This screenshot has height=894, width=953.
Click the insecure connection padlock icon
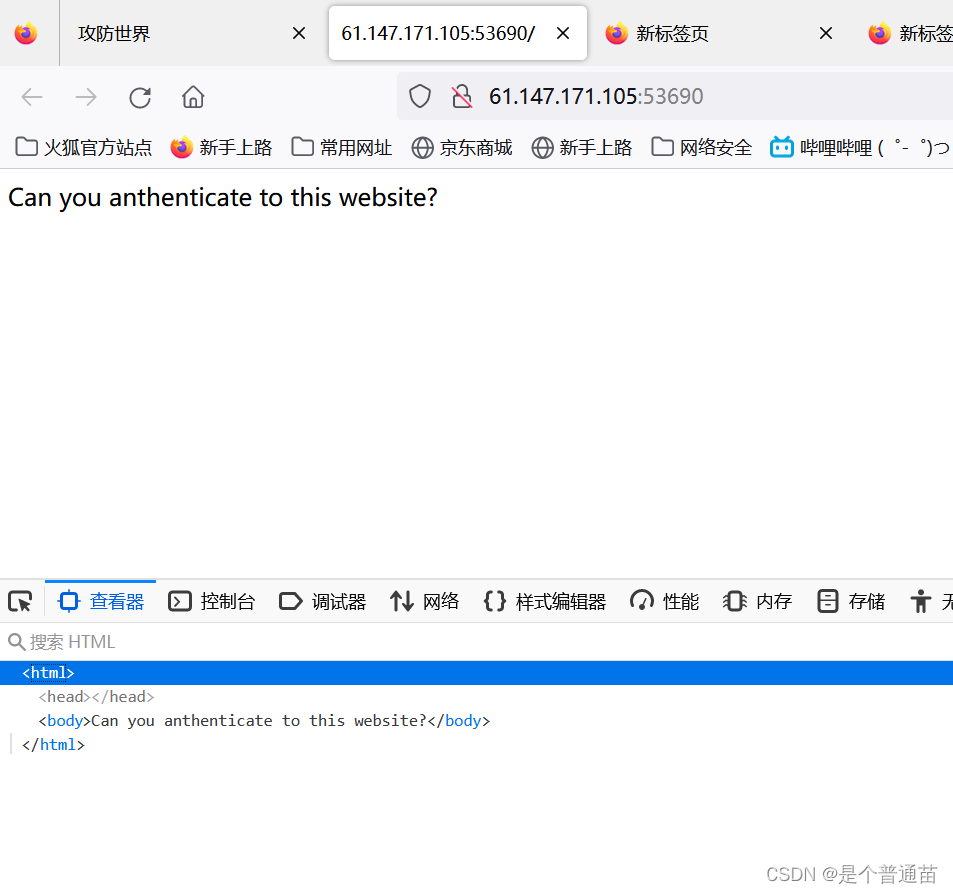pos(461,96)
